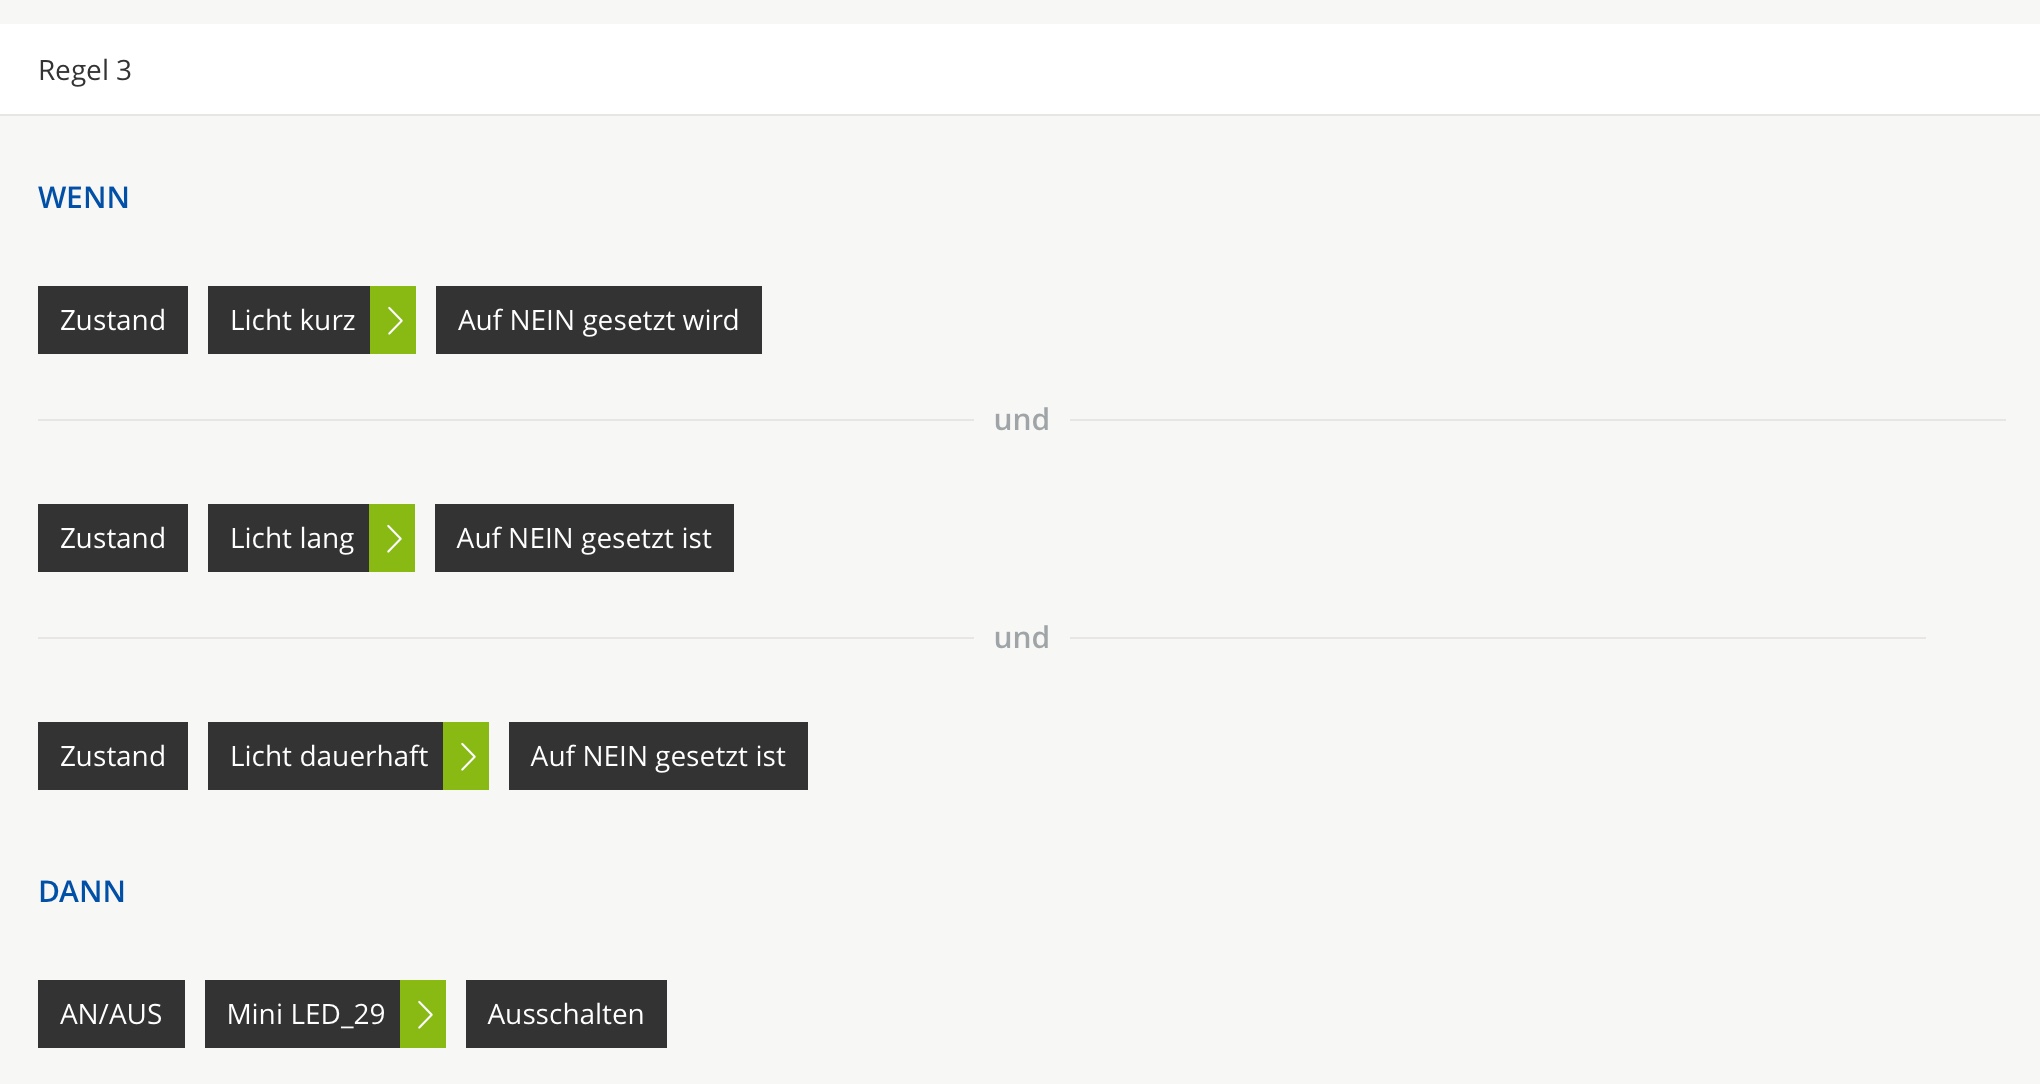This screenshot has height=1084, width=2040.
Task: Open the AN/AUS action type block
Action: (x=111, y=1014)
